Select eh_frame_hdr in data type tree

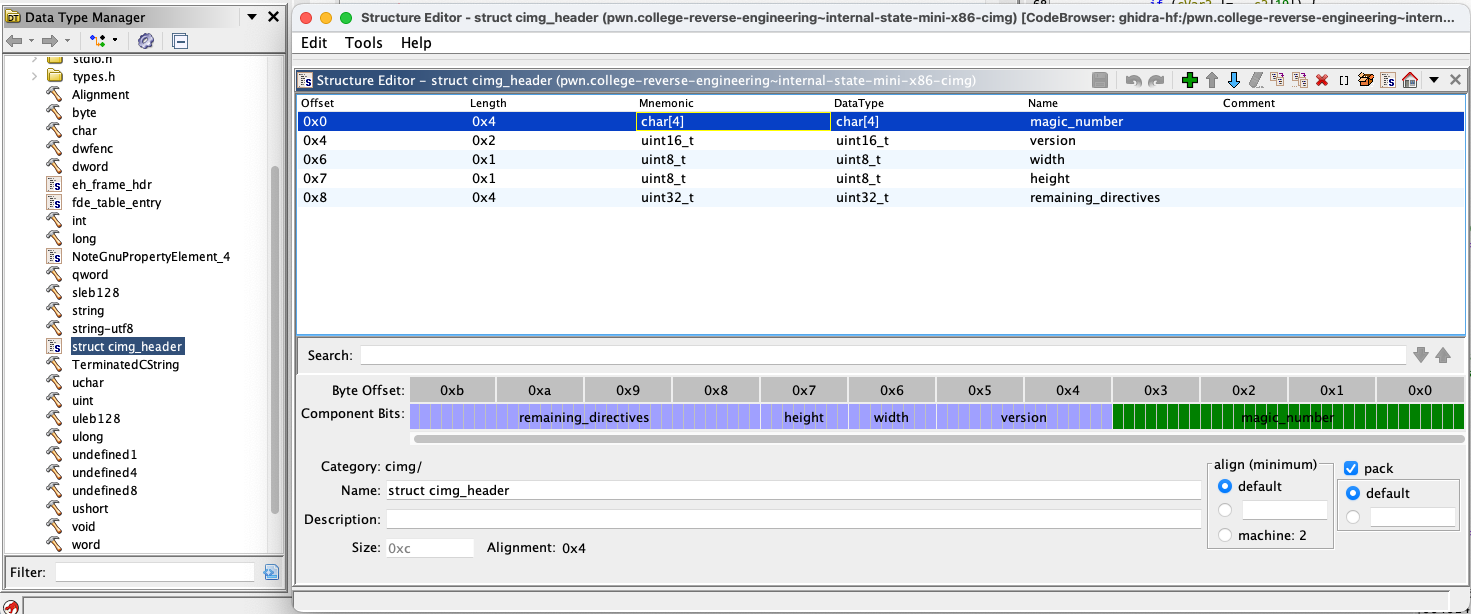[112, 184]
